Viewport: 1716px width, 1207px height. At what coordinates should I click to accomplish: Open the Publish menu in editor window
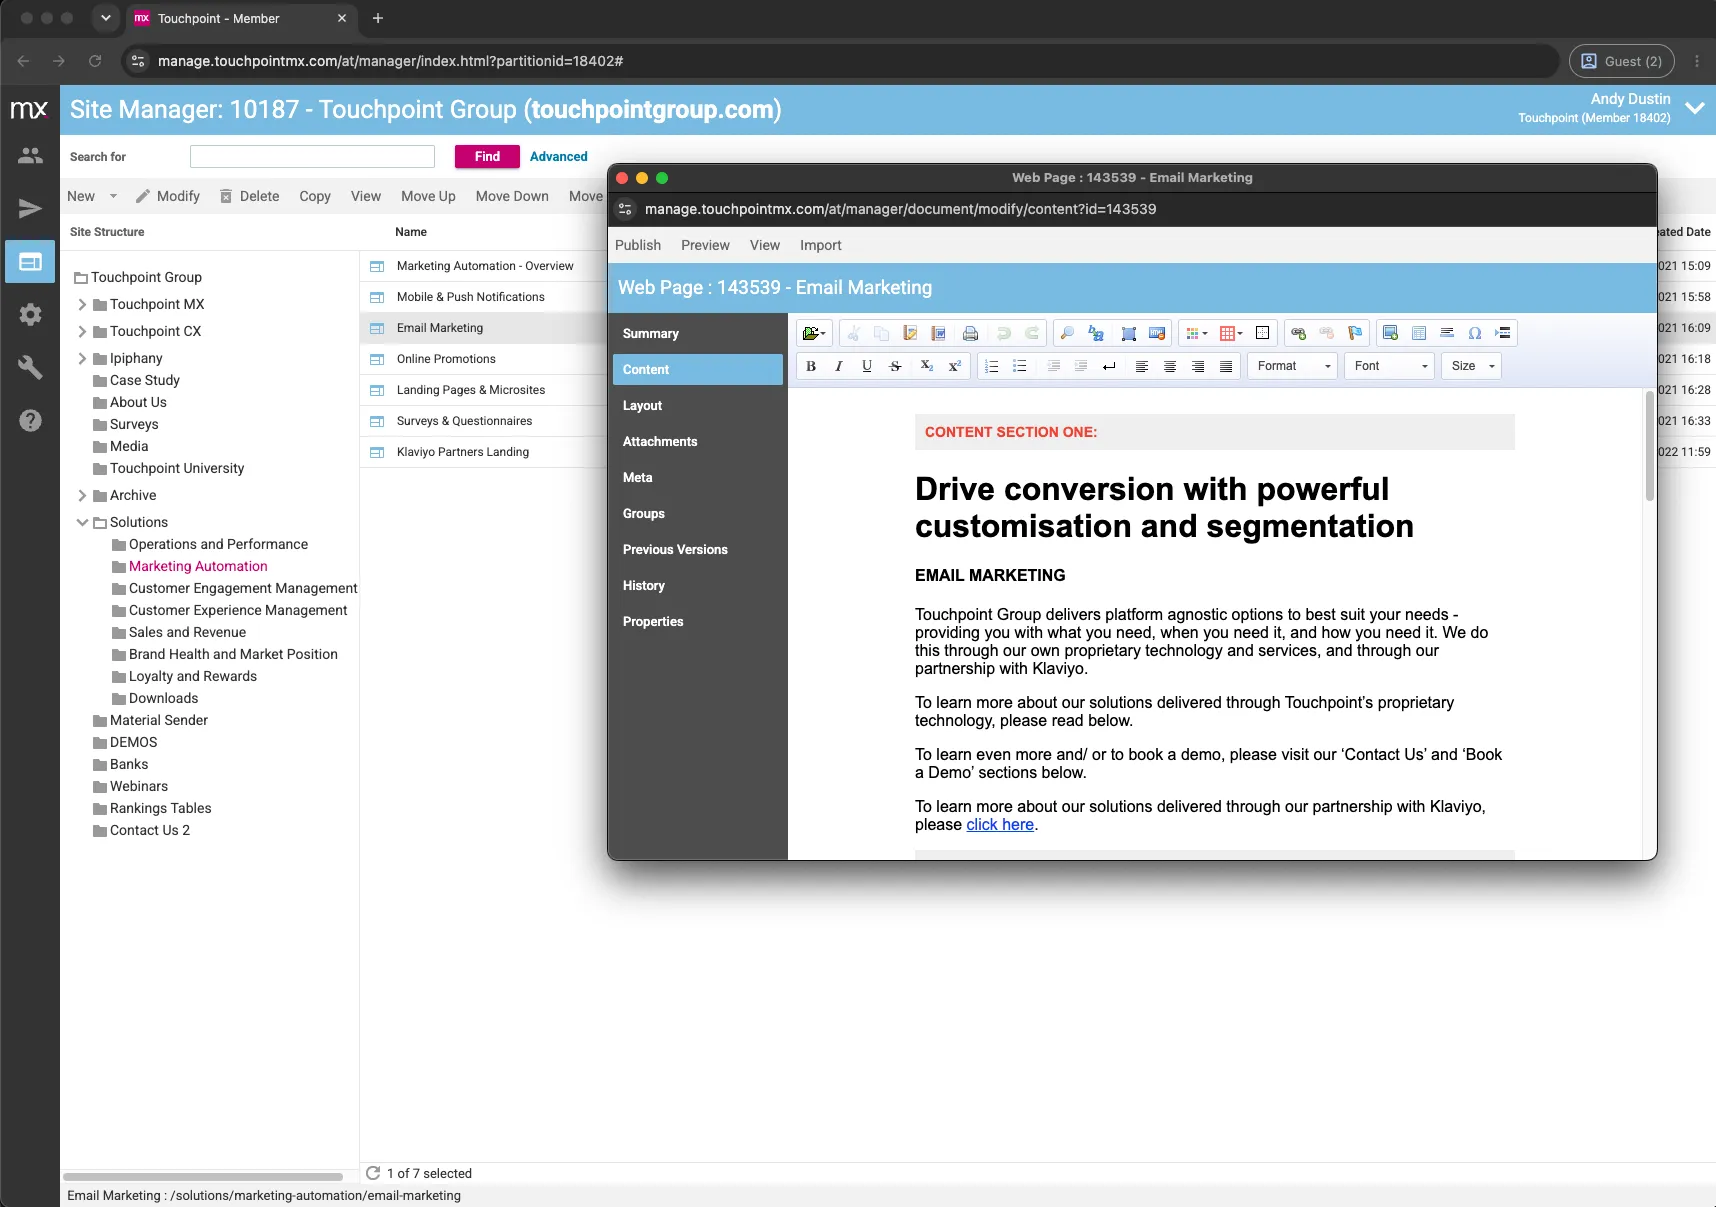tap(638, 245)
